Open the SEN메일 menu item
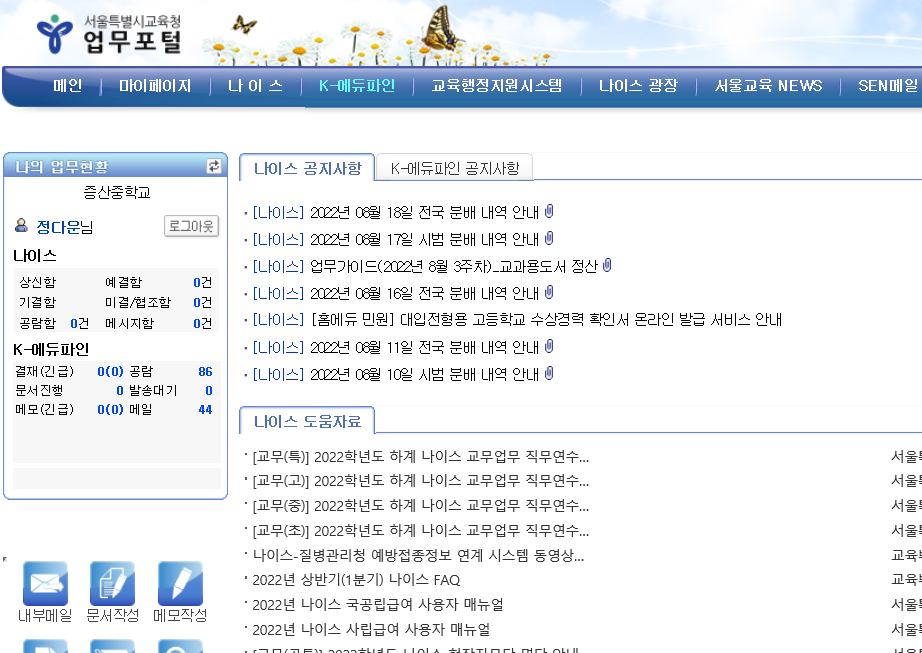 (888, 86)
